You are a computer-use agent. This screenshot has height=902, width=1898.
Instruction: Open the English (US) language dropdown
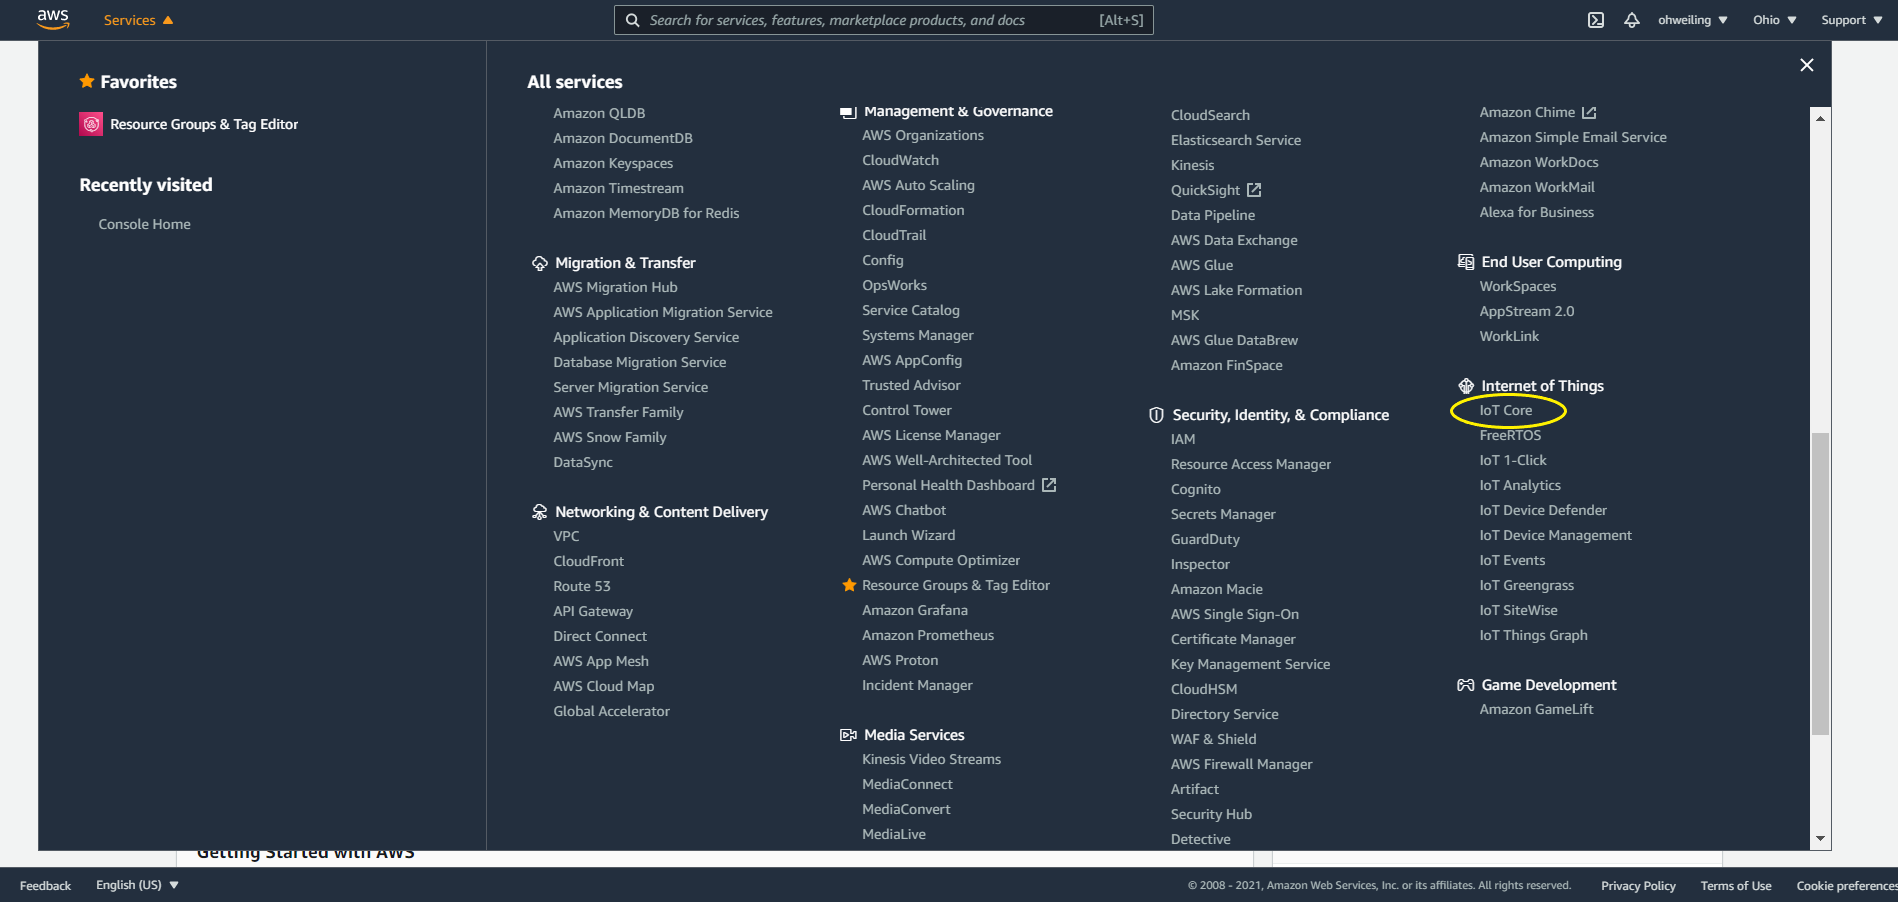click(137, 885)
